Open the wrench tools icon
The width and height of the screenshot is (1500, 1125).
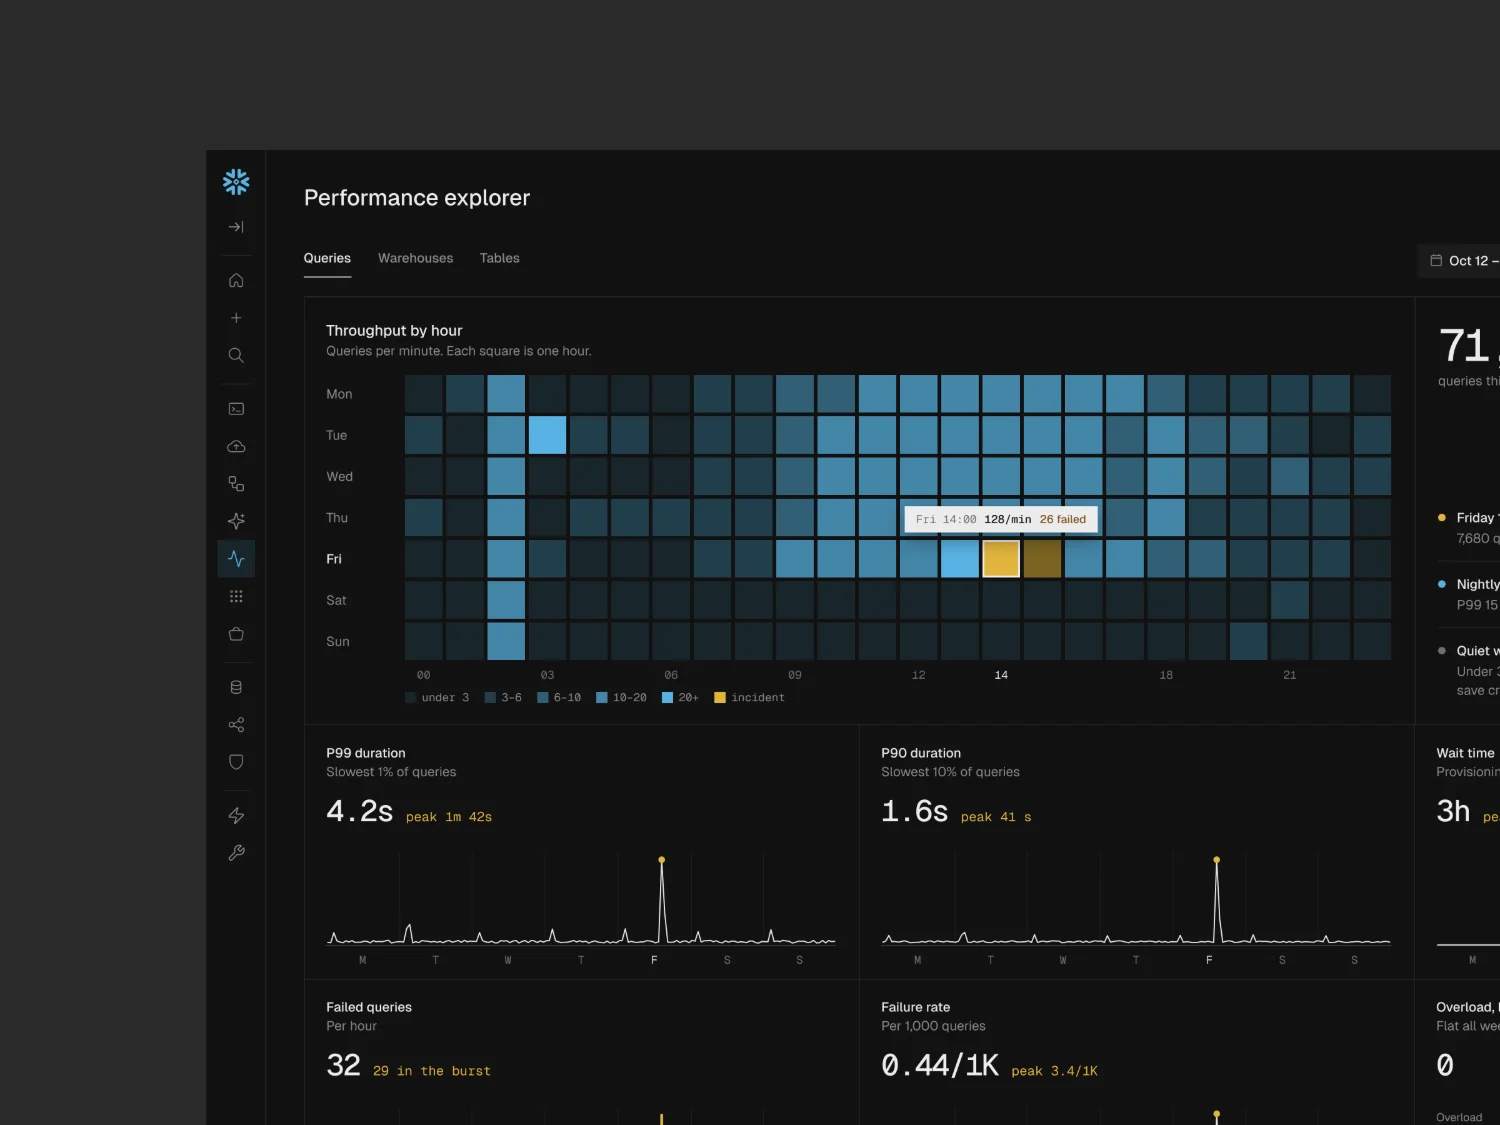click(x=236, y=853)
